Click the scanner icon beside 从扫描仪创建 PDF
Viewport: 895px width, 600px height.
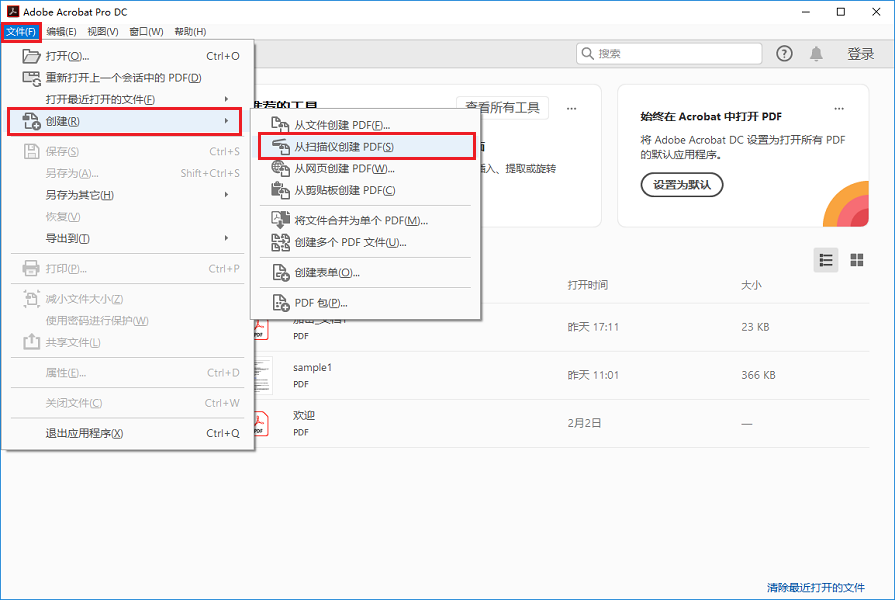(x=280, y=147)
